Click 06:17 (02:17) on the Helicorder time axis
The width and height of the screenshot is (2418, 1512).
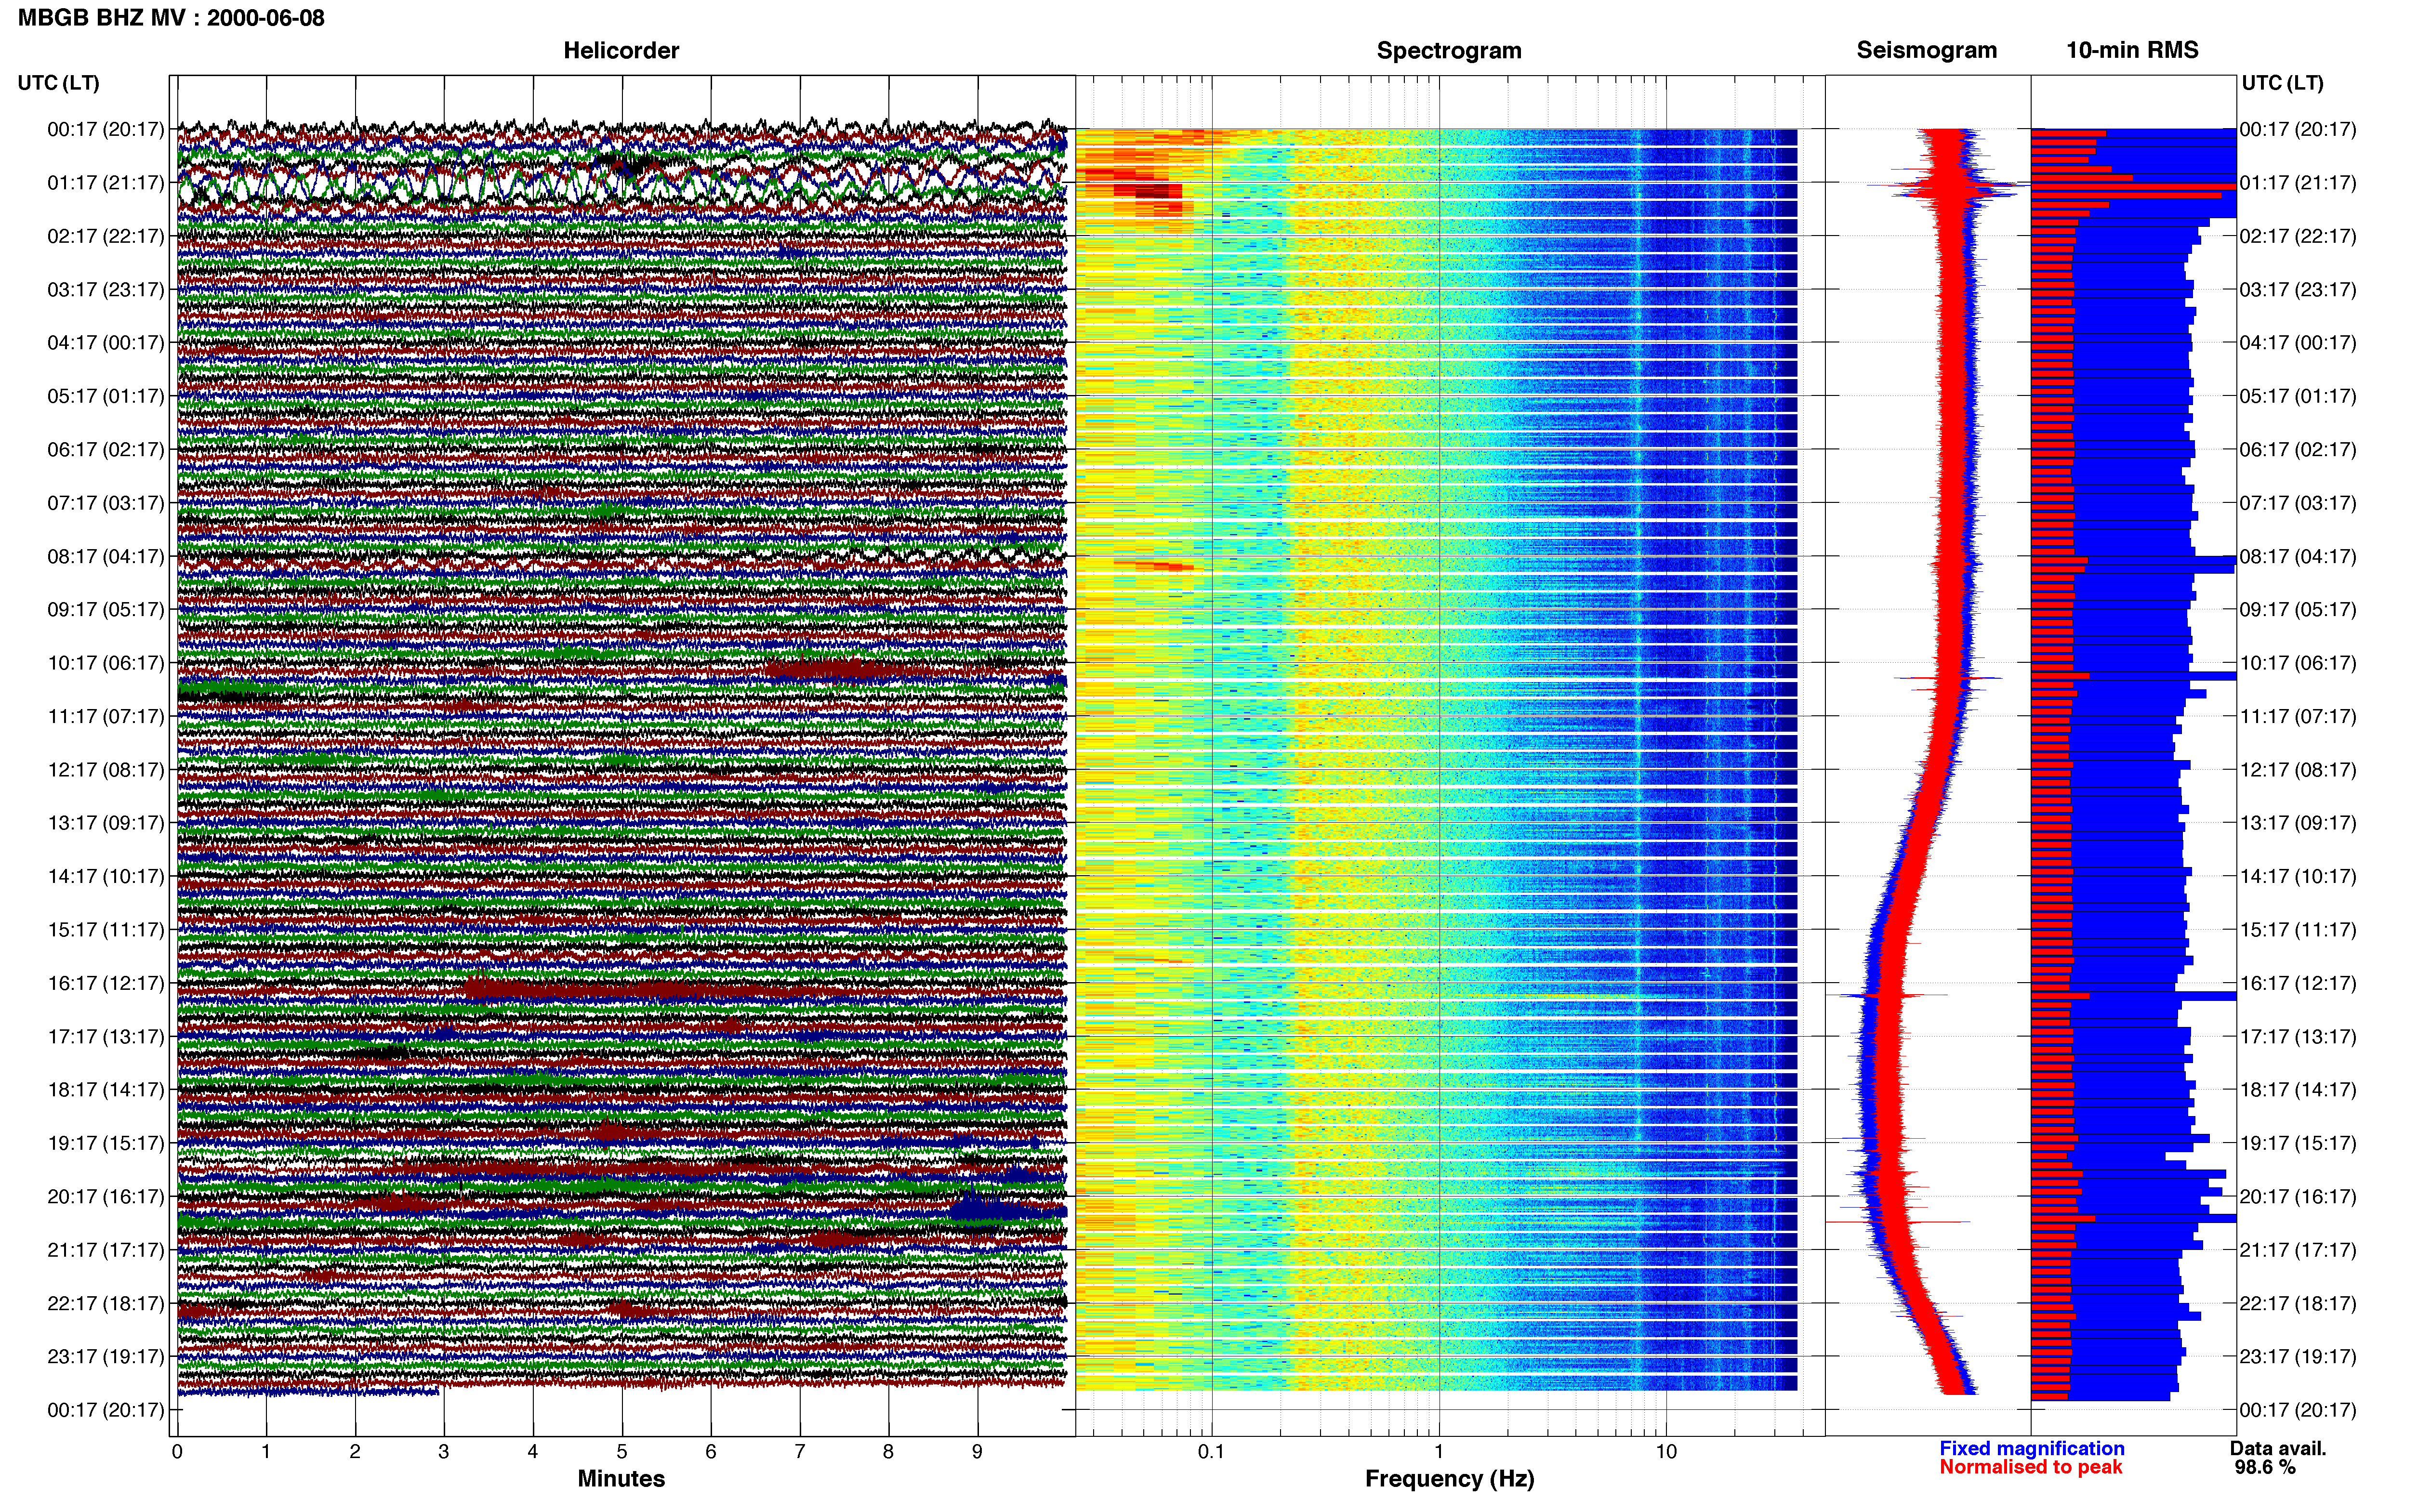(106, 449)
